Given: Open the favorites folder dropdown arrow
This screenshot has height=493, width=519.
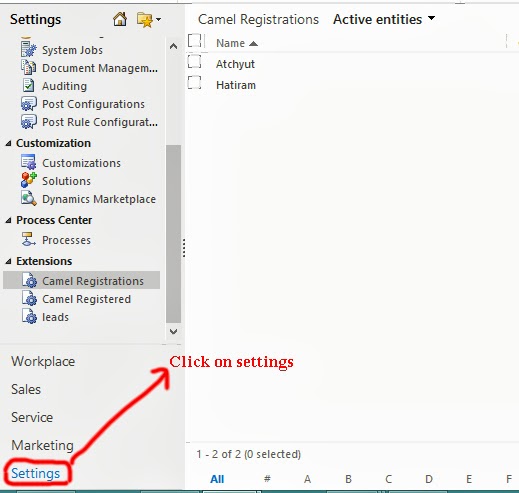Looking at the screenshot, I should coord(158,20).
